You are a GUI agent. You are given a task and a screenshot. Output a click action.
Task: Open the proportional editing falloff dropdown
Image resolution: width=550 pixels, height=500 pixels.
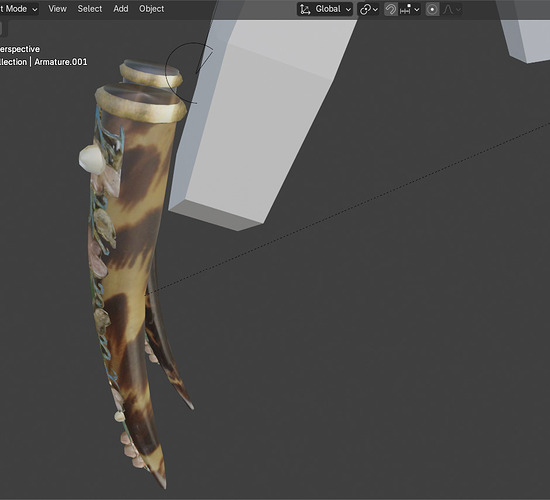coord(451,9)
